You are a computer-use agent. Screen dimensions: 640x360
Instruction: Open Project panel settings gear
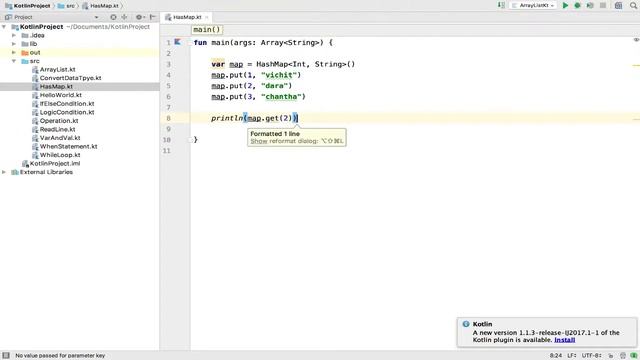pos(140,17)
